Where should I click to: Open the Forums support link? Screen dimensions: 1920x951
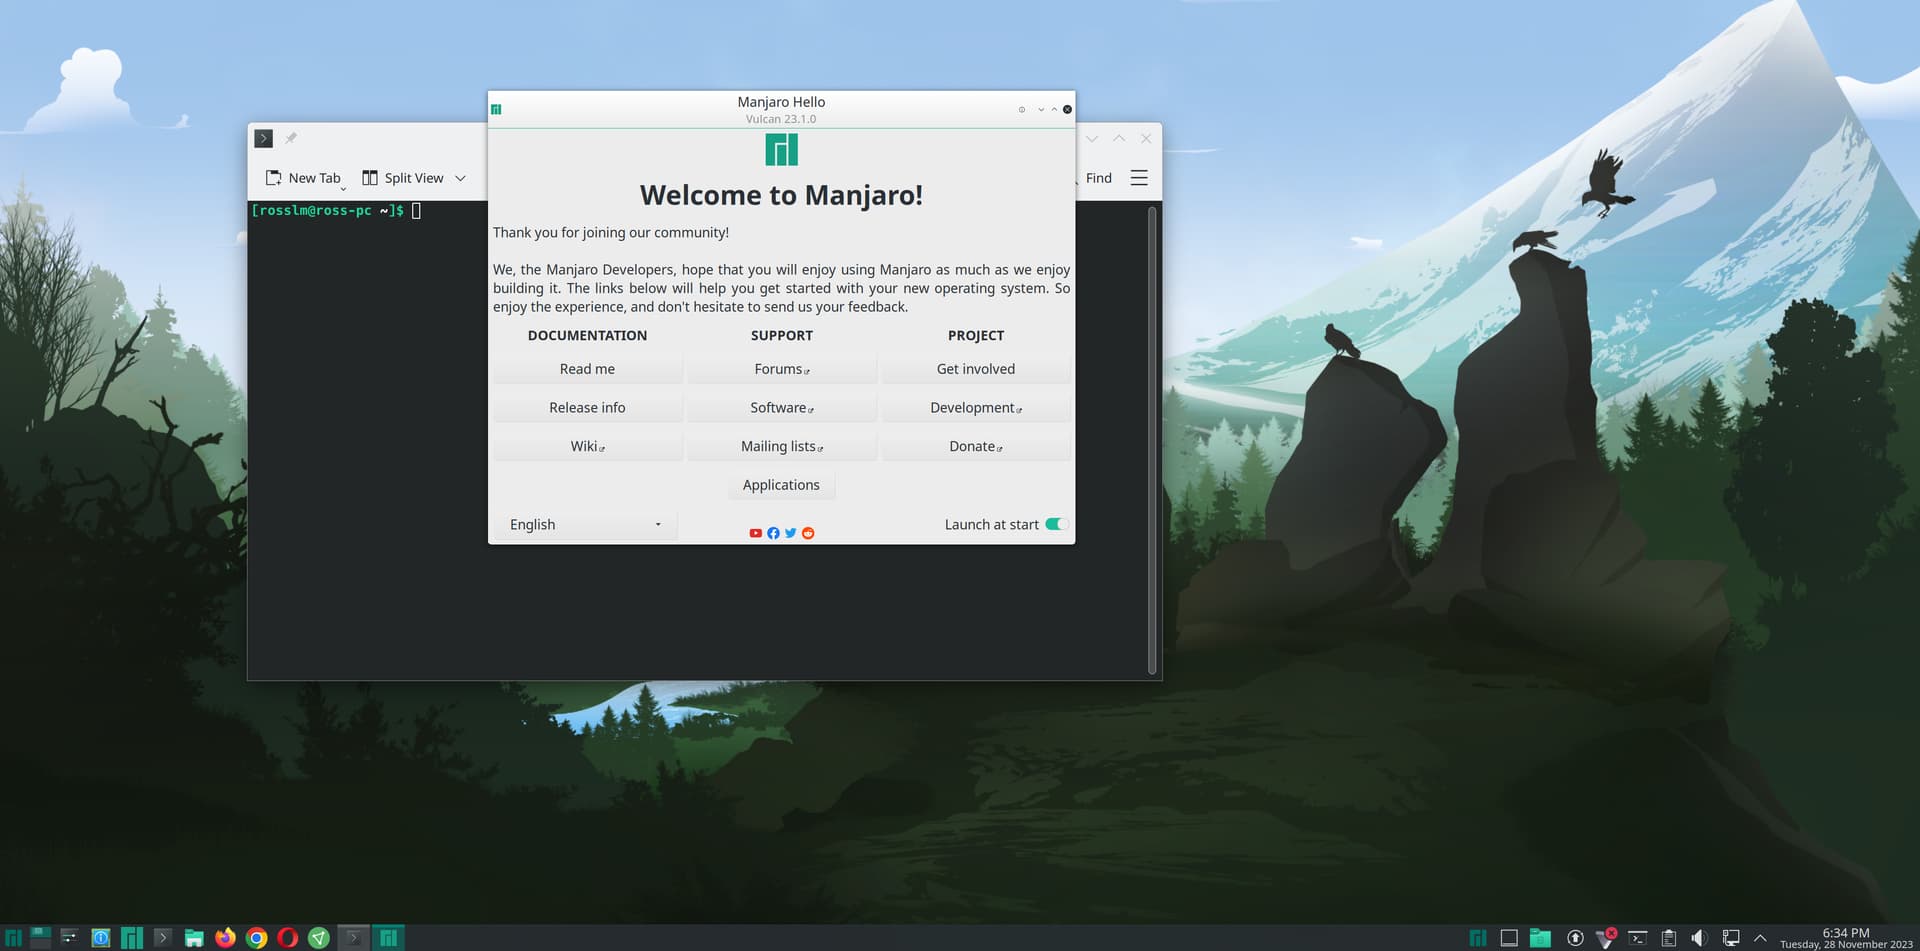[x=781, y=368]
